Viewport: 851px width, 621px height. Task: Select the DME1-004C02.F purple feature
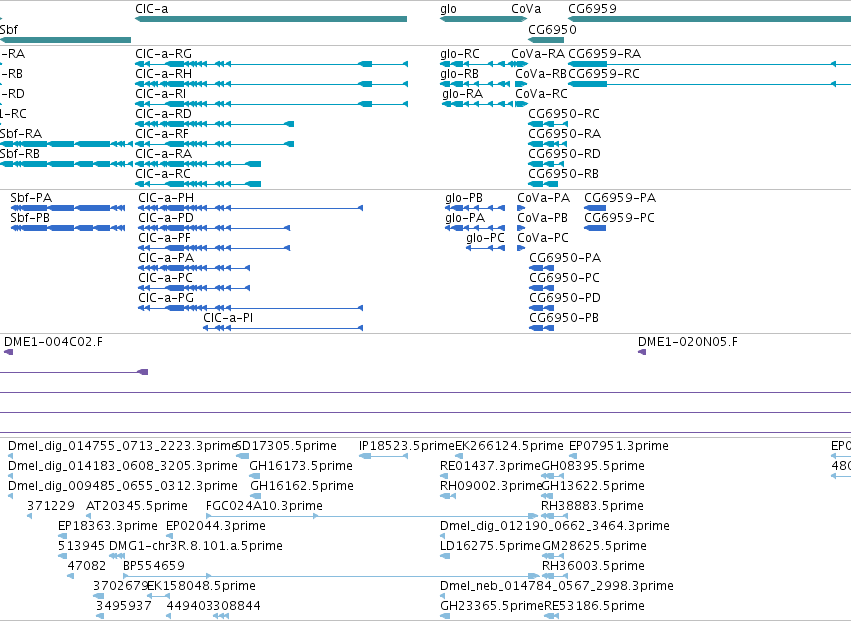pyautogui.click(x=8, y=352)
